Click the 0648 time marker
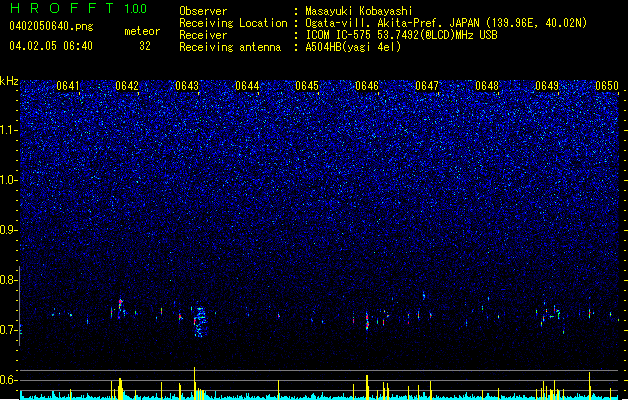The image size is (629, 400). [487, 86]
